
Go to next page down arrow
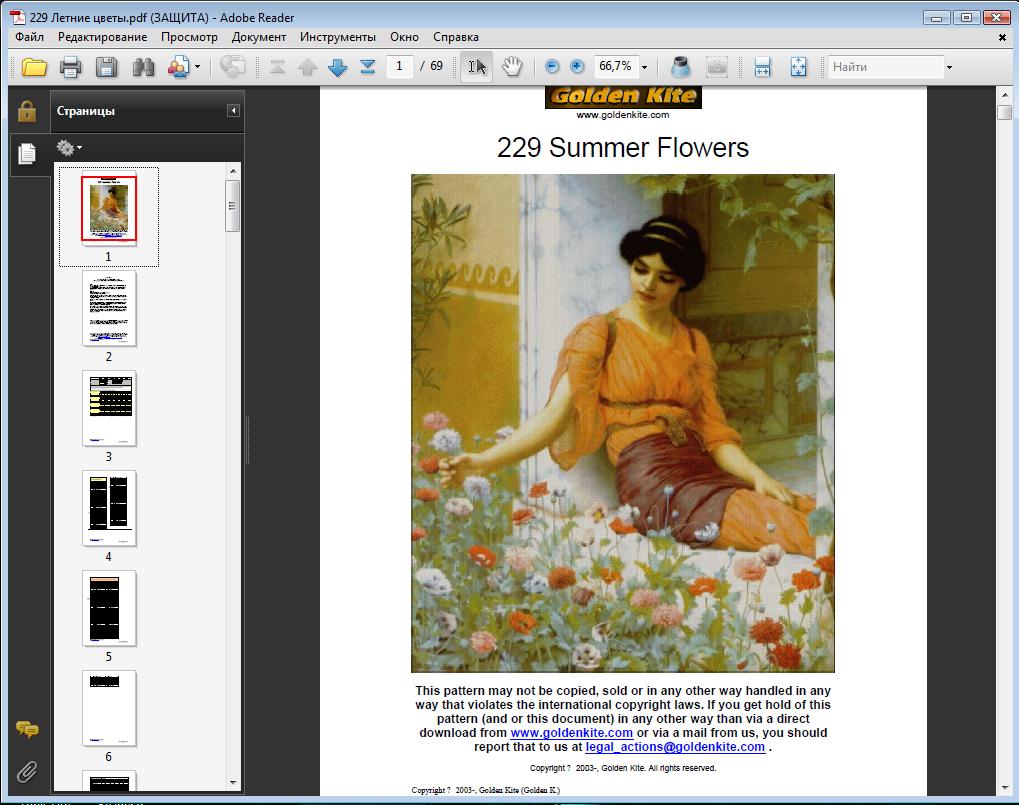point(337,67)
